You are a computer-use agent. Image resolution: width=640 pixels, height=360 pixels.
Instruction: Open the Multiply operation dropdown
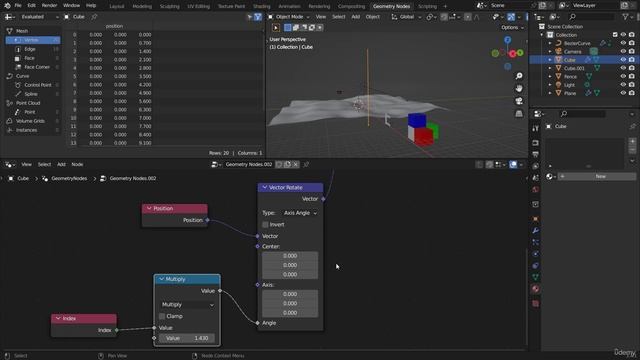pyautogui.click(x=187, y=305)
